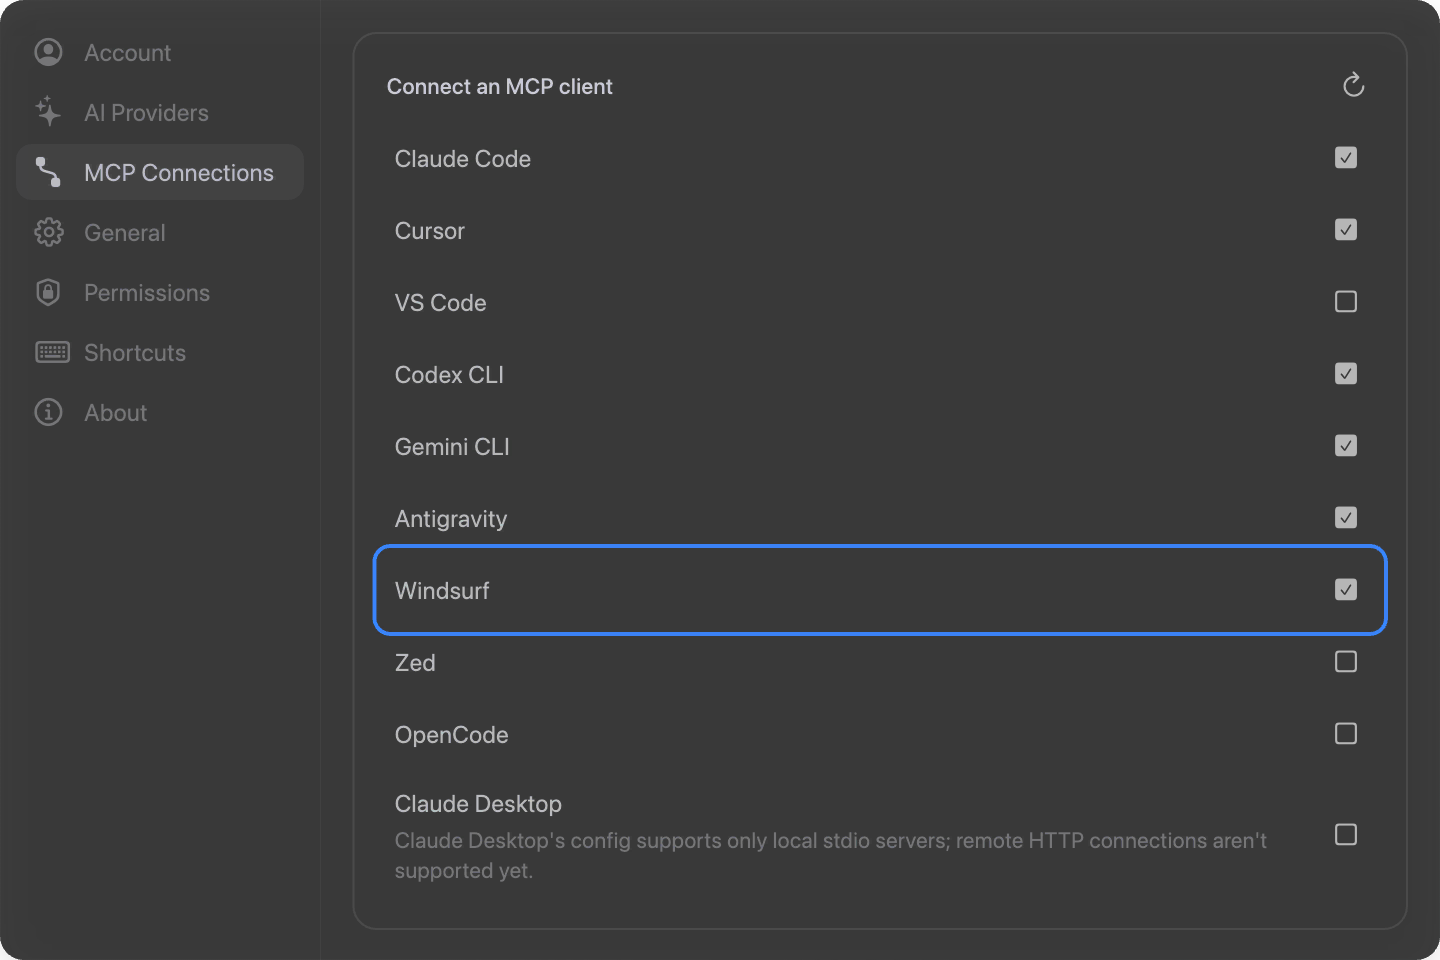Select MCP Connections in the sidebar
The image size is (1440, 960).
[160, 172]
